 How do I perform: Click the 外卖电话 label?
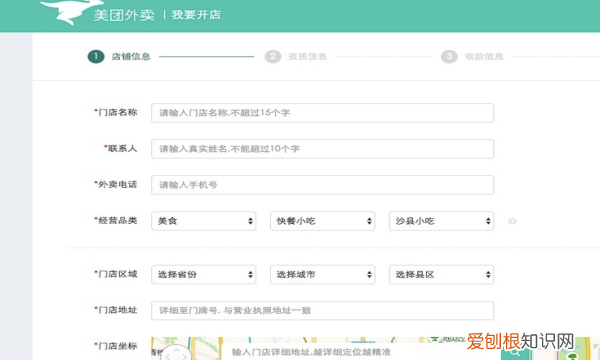(x=116, y=184)
